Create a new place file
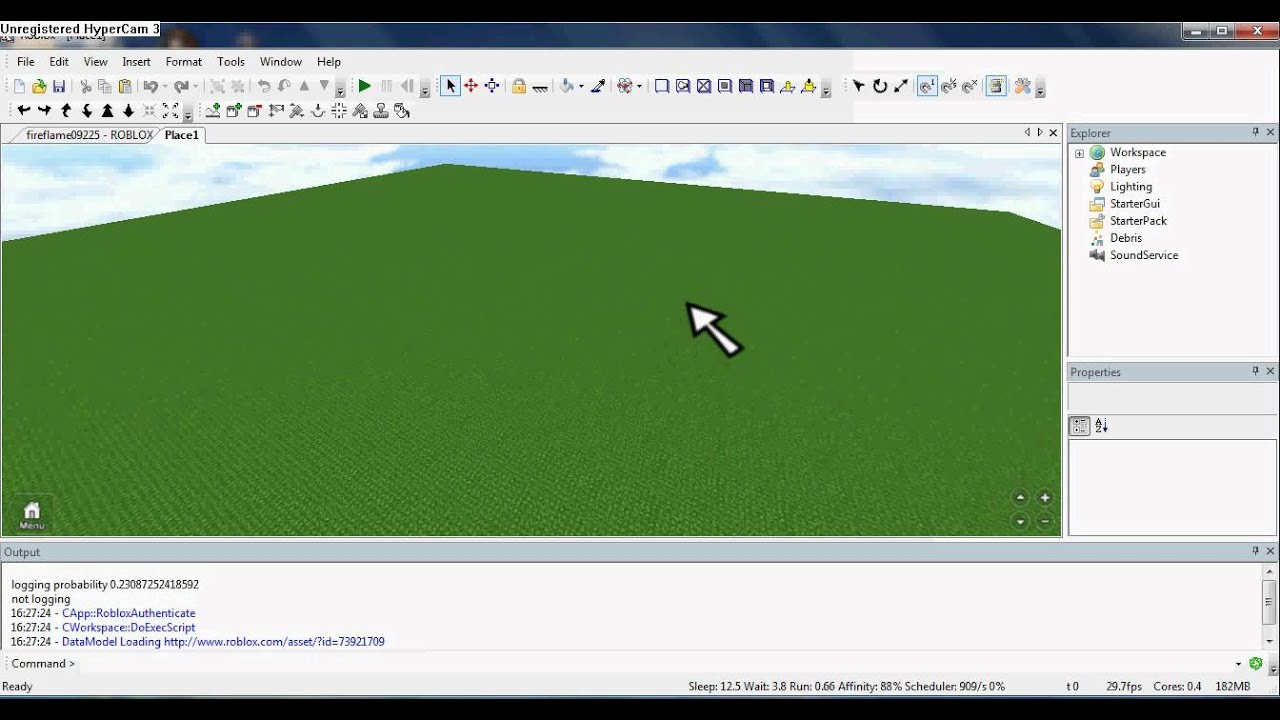This screenshot has width=1280, height=720. pos(19,86)
